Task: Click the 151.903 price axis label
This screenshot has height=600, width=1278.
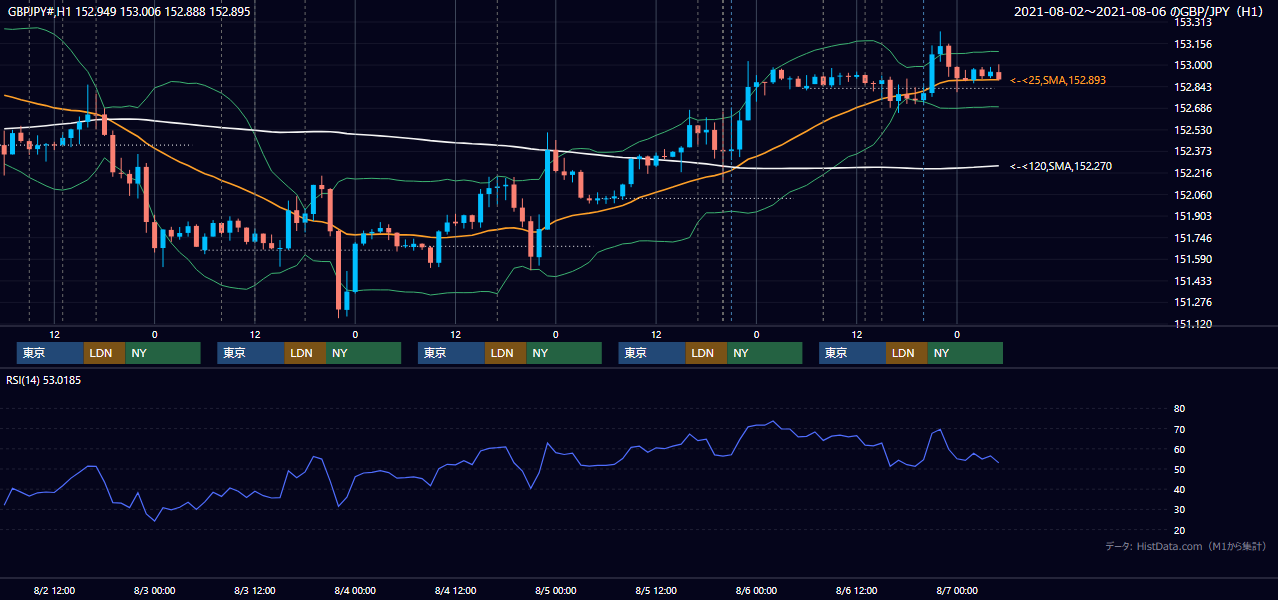Action: [1192, 216]
